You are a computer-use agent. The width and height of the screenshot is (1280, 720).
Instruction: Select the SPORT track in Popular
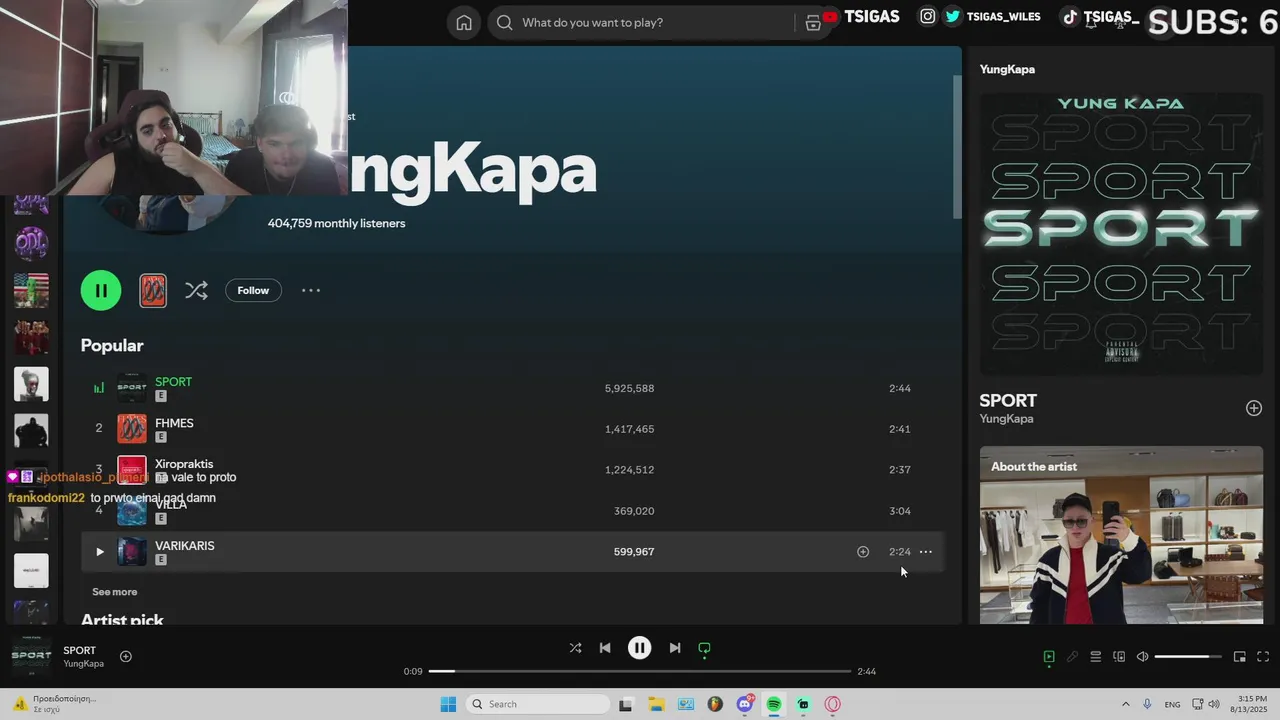point(511,388)
